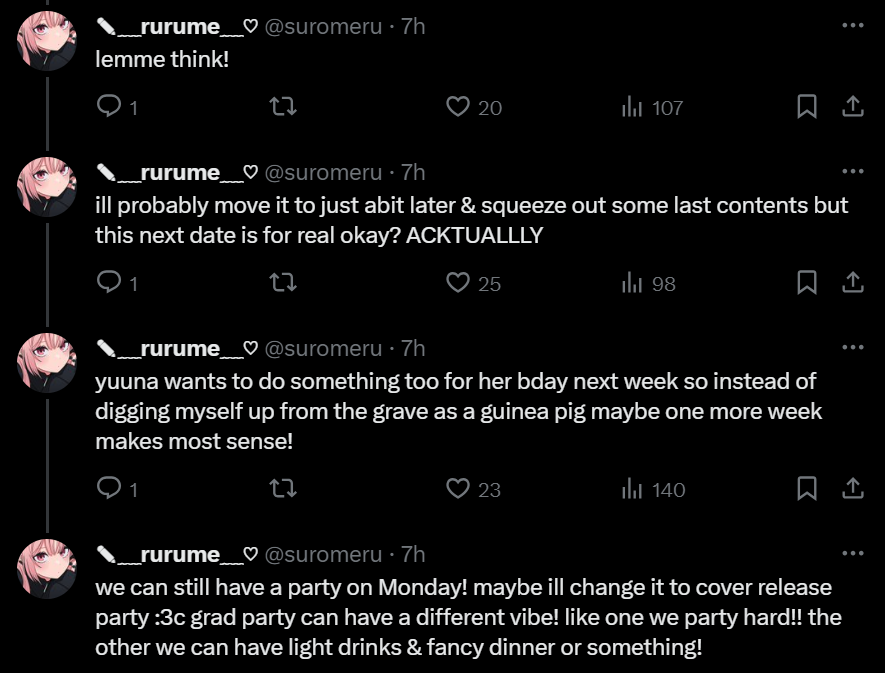The image size is (885, 673).
Task: Open @suromeru handle on Monday party tweet
Action: [x=323, y=554]
